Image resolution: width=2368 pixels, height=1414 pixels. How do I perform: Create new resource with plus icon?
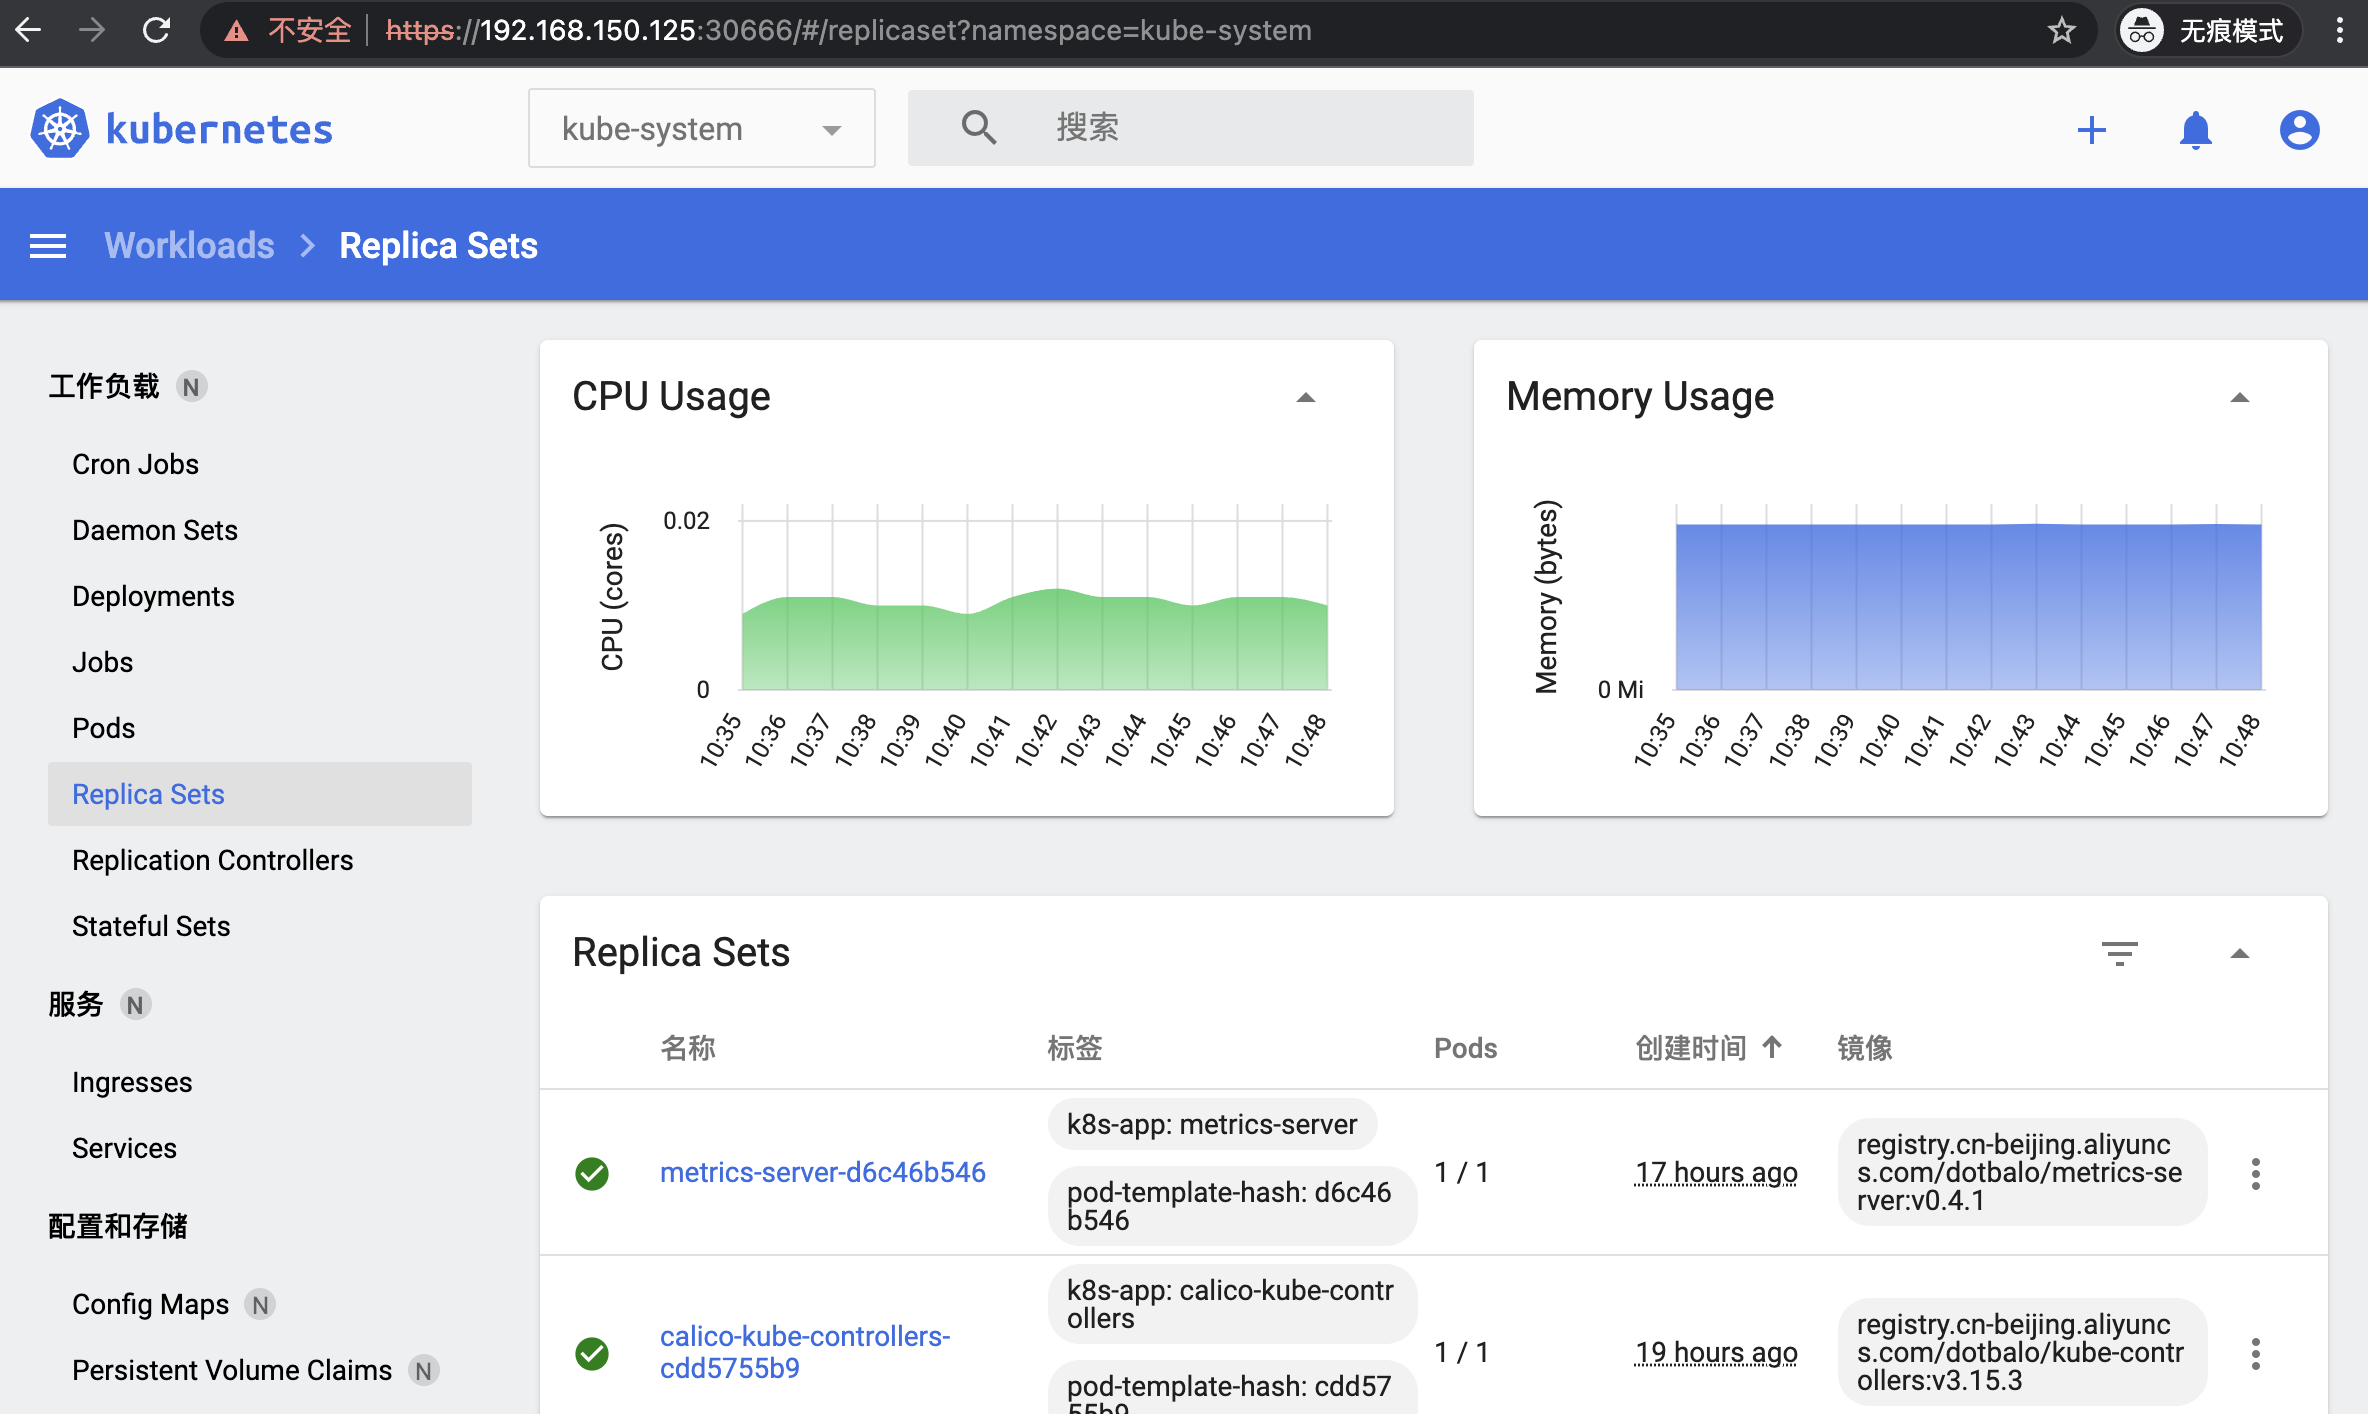[2091, 129]
